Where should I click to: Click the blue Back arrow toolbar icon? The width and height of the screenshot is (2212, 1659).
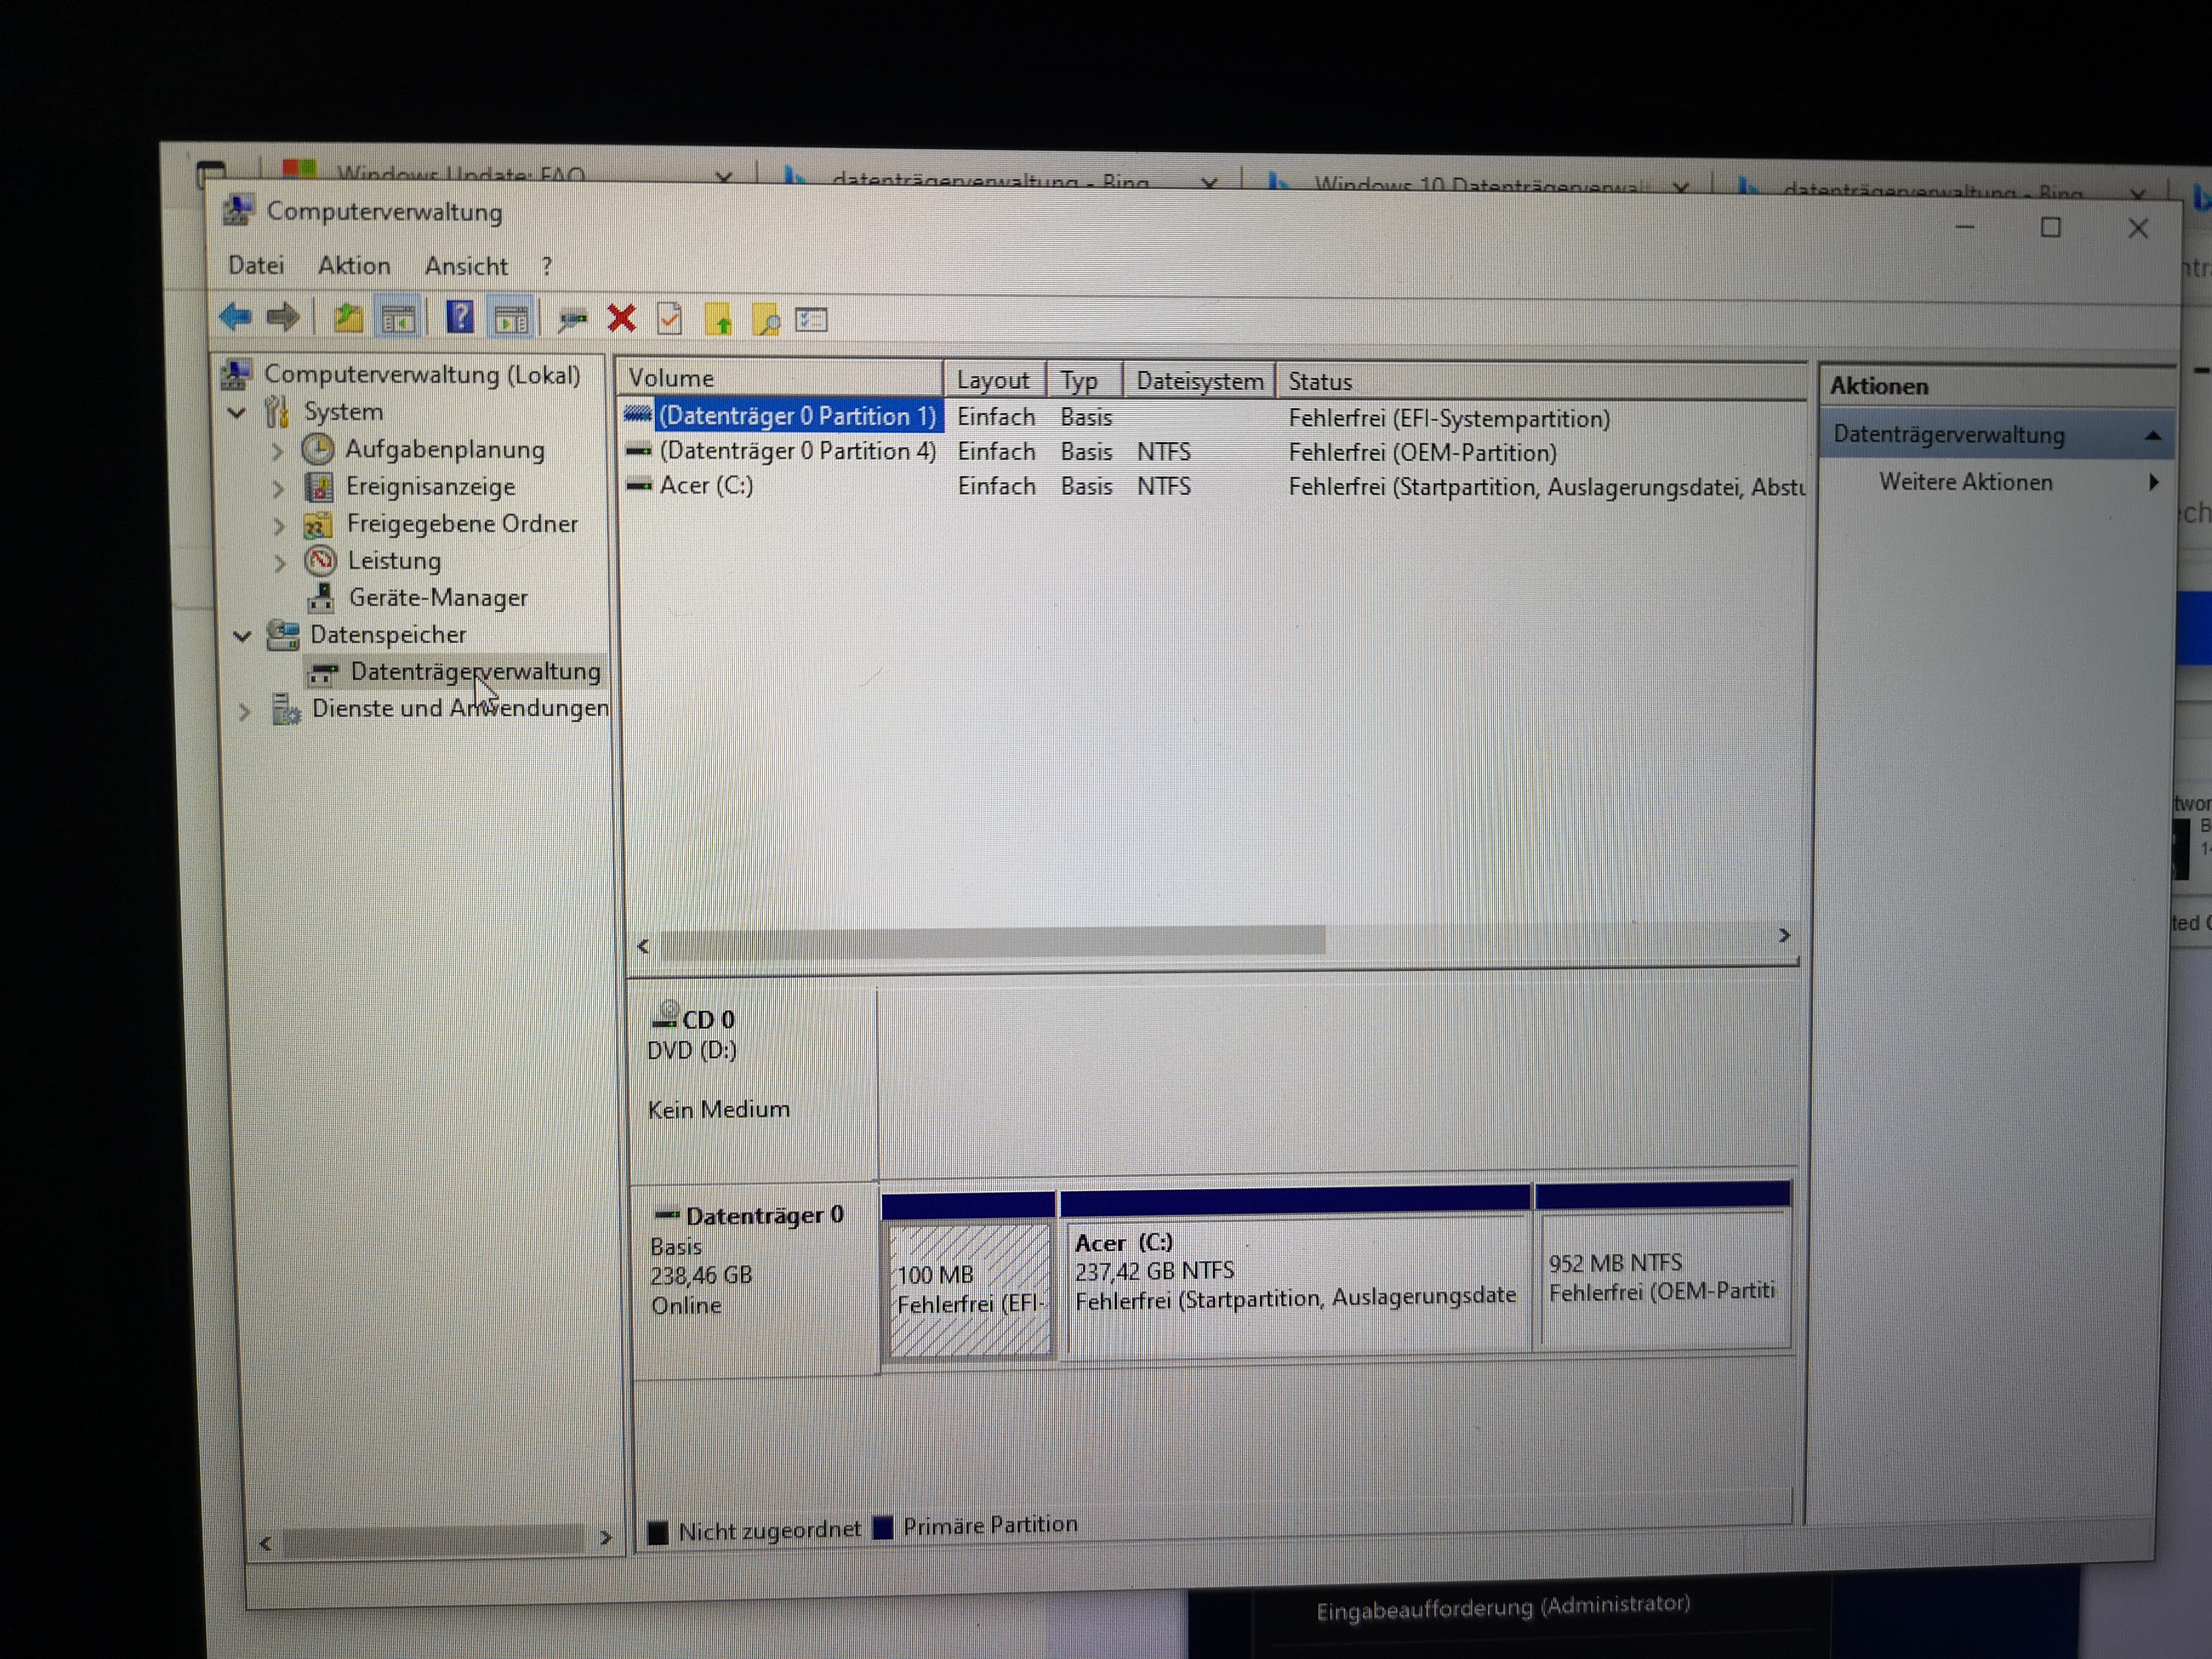236,317
